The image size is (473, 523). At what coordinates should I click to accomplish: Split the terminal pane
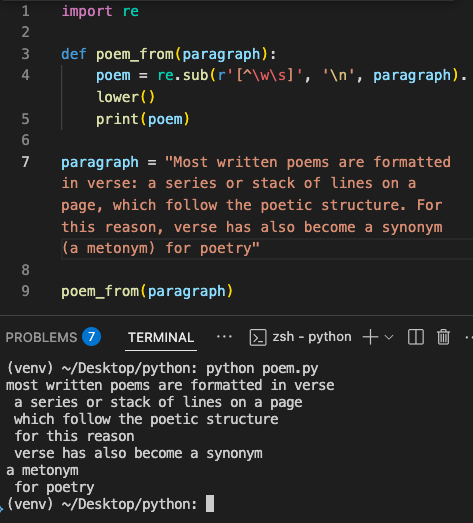(416, 337)
